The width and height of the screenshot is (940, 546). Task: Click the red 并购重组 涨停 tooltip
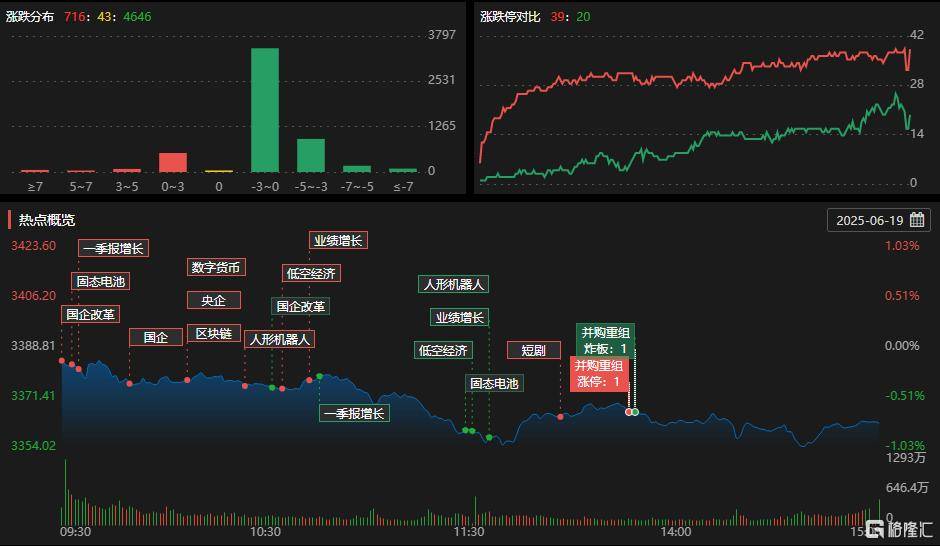[599, 373]
